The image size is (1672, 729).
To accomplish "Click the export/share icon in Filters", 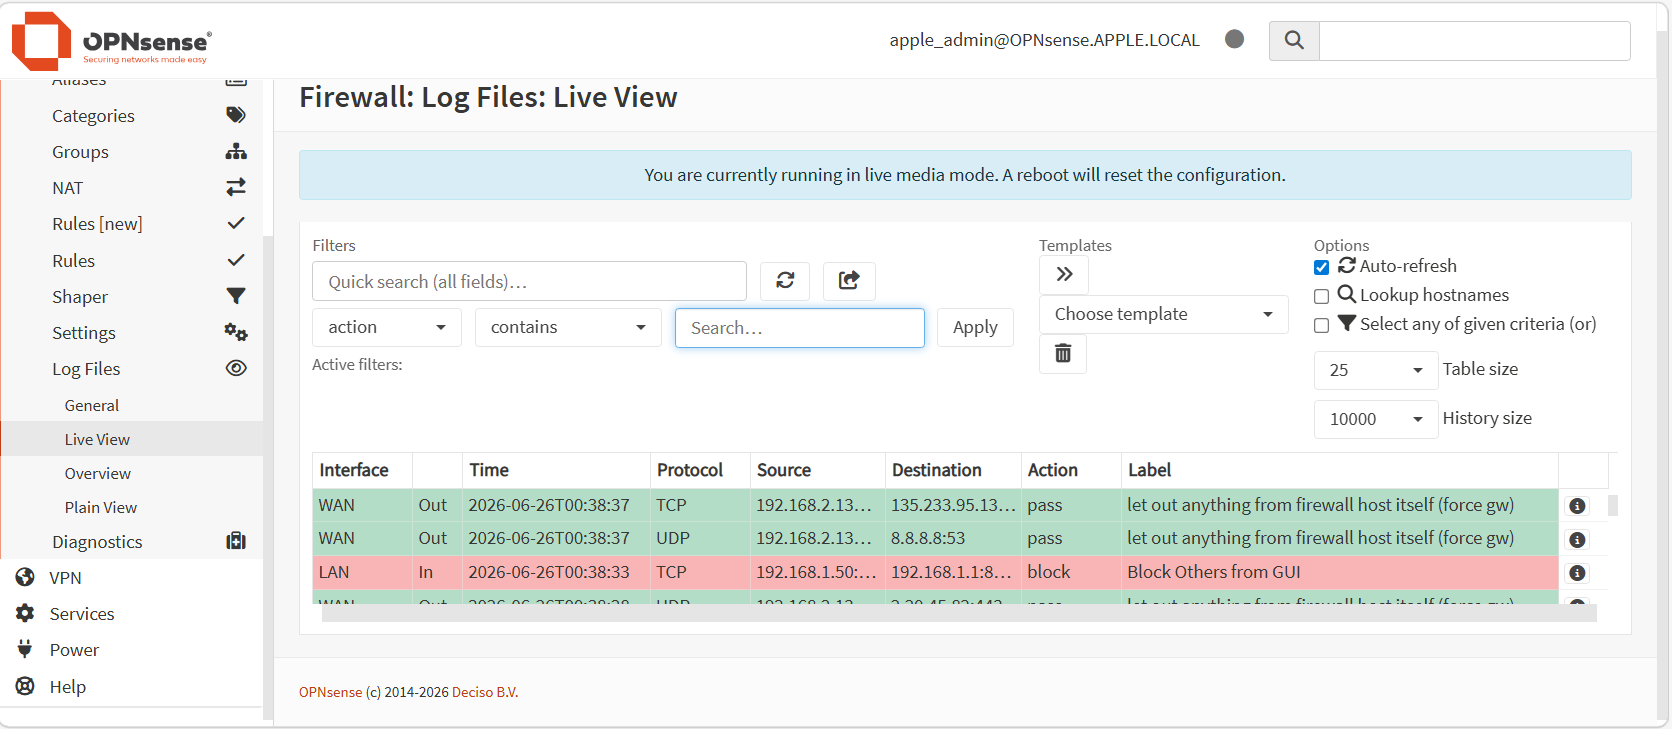I will click(x=849, y=281).
